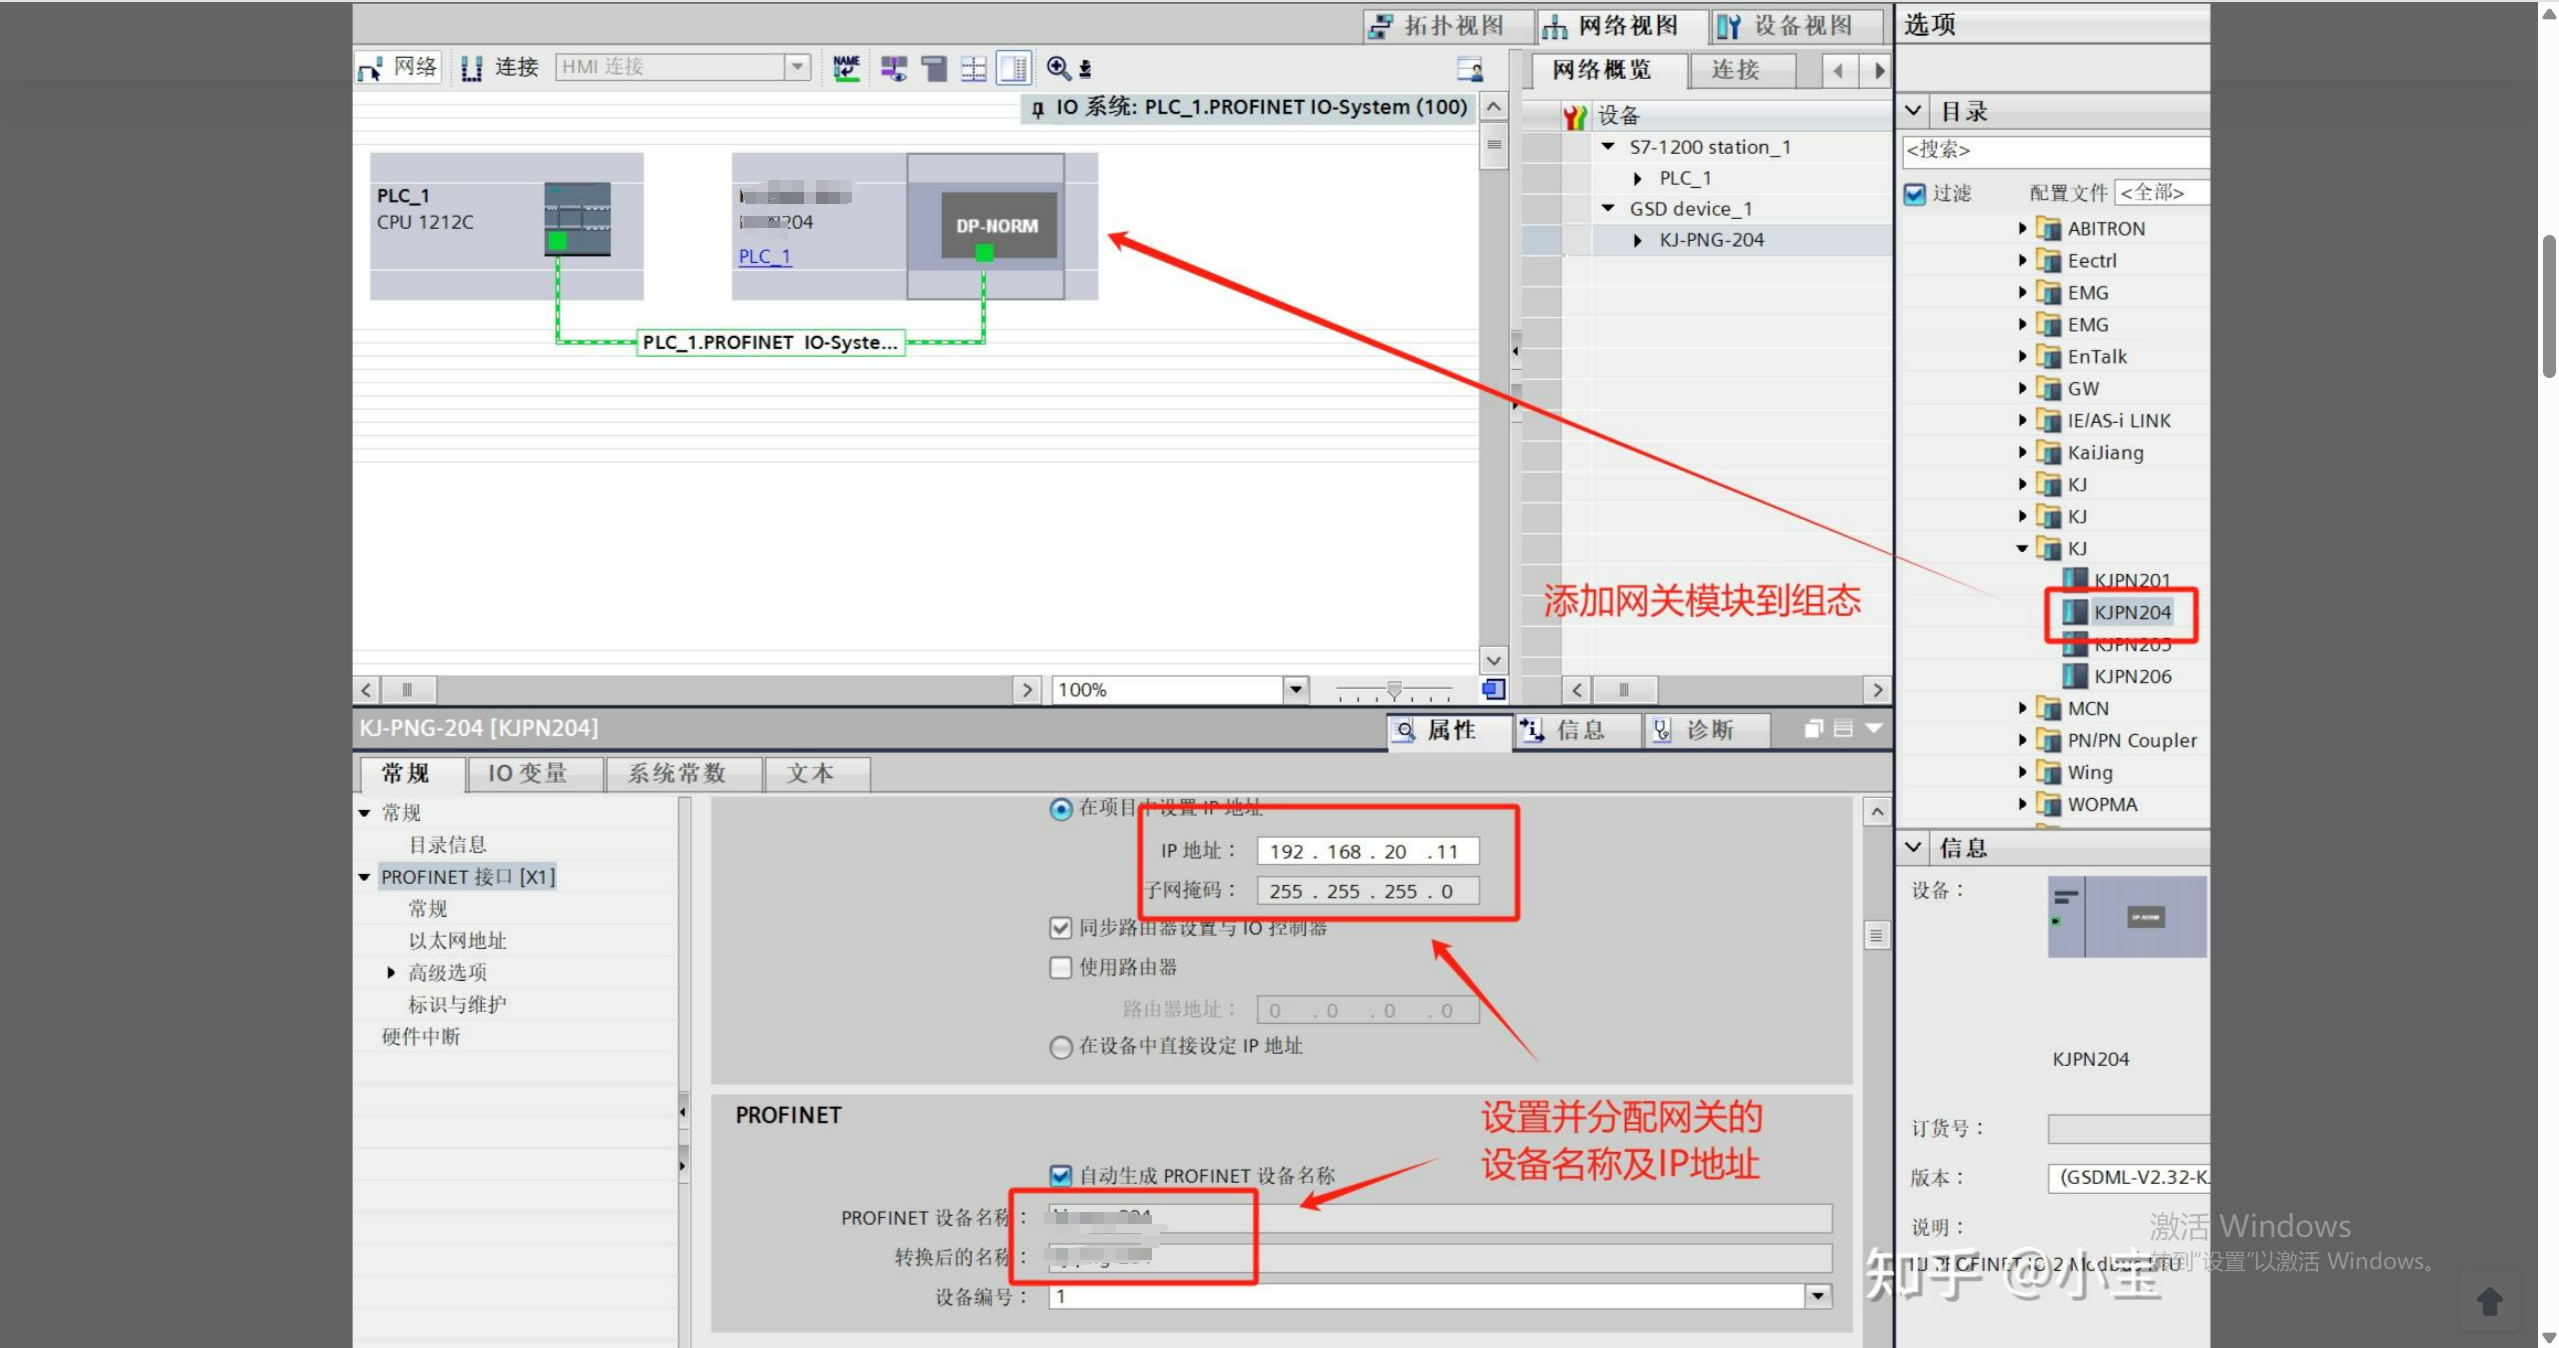
Task: Open the 设备编号 device number dropdown
Action: tap(1818, 1297)
